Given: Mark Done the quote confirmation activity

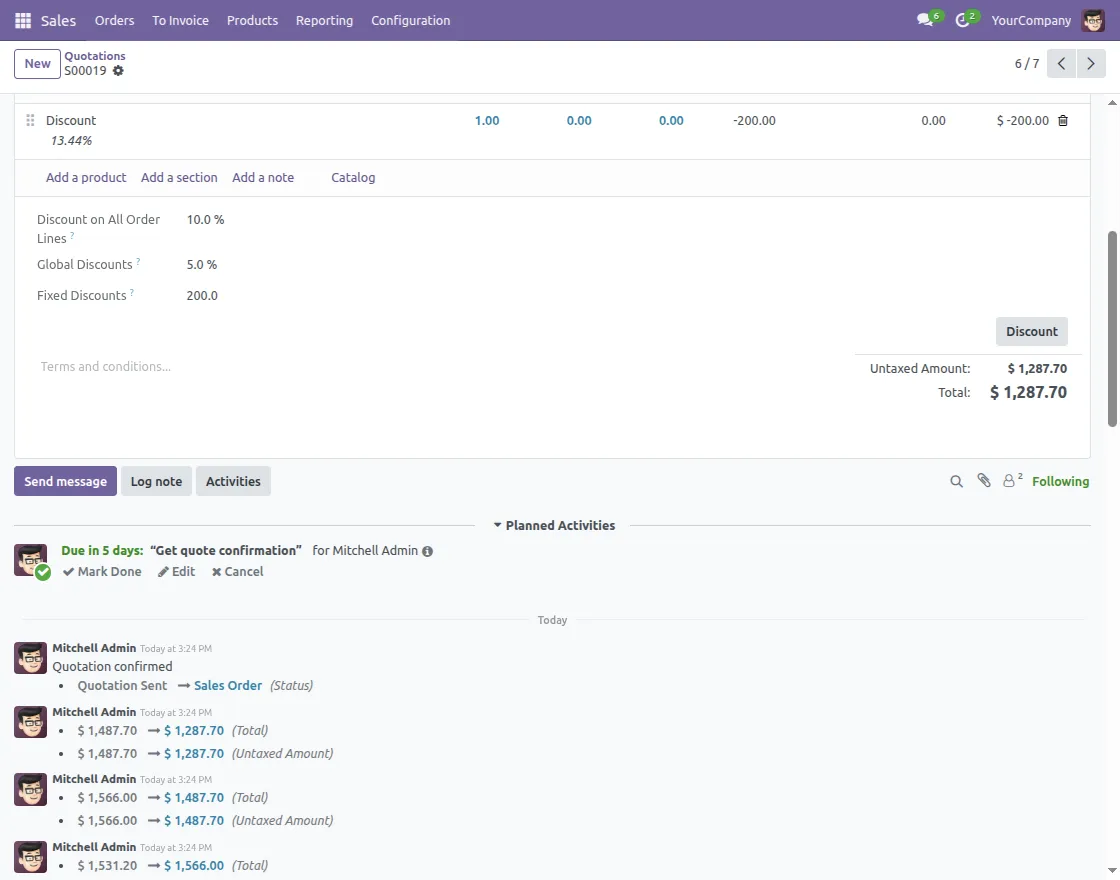Looking at the screenshot, I should pyautogui.click(x=102, y=572).
